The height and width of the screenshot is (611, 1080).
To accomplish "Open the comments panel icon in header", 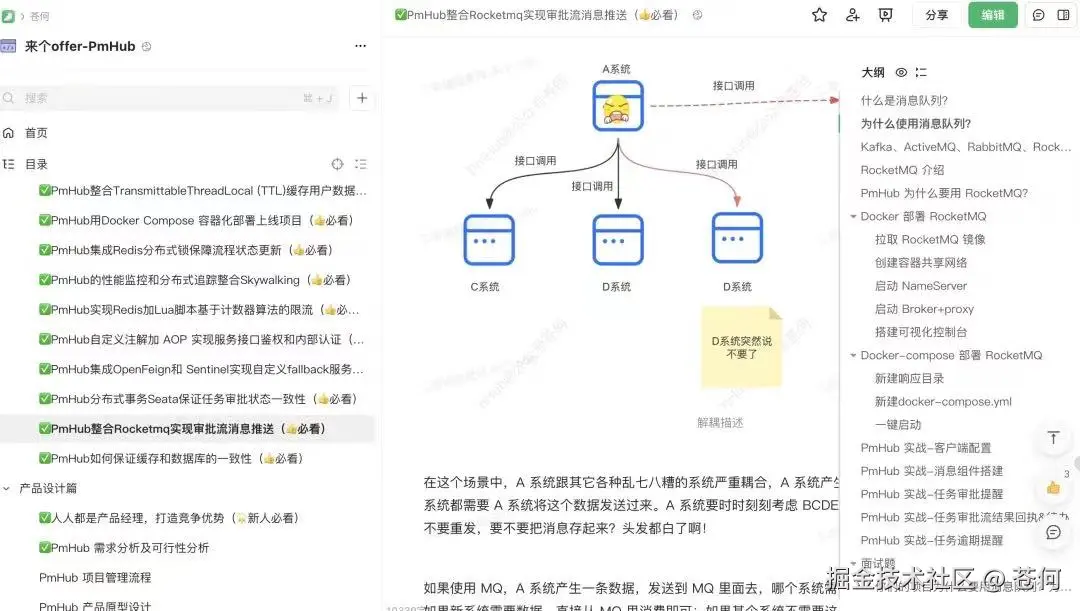I will (x=1039, y=14).
